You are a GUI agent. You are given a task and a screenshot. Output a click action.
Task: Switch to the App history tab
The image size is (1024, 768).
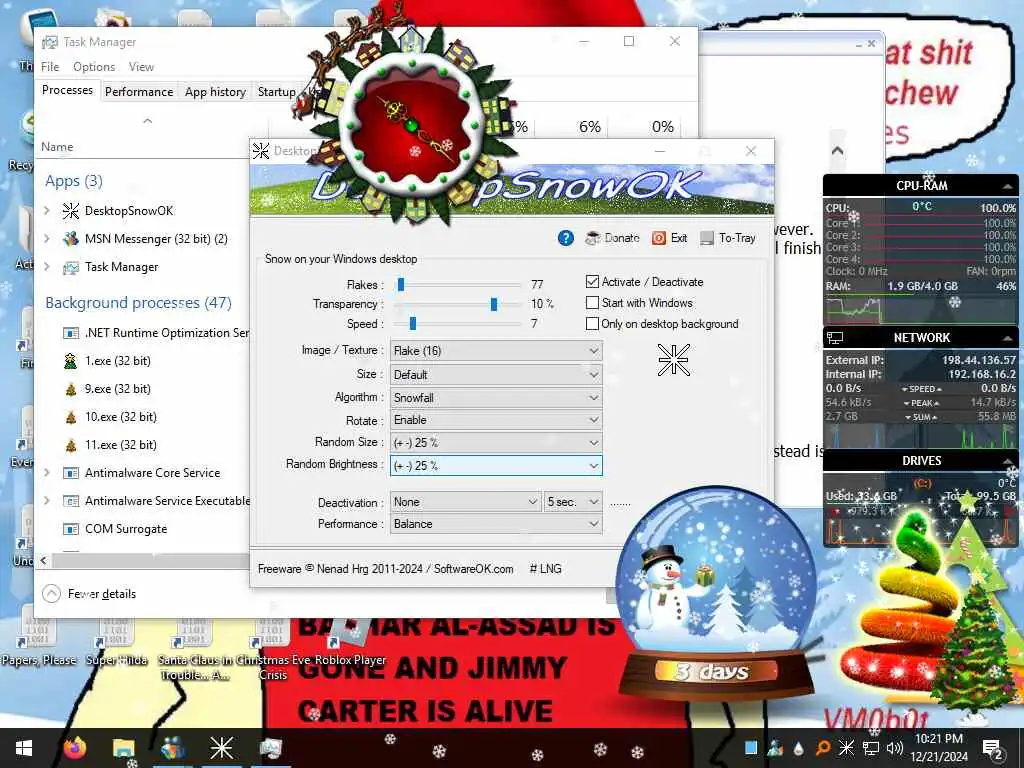click(x=216, y=92)
